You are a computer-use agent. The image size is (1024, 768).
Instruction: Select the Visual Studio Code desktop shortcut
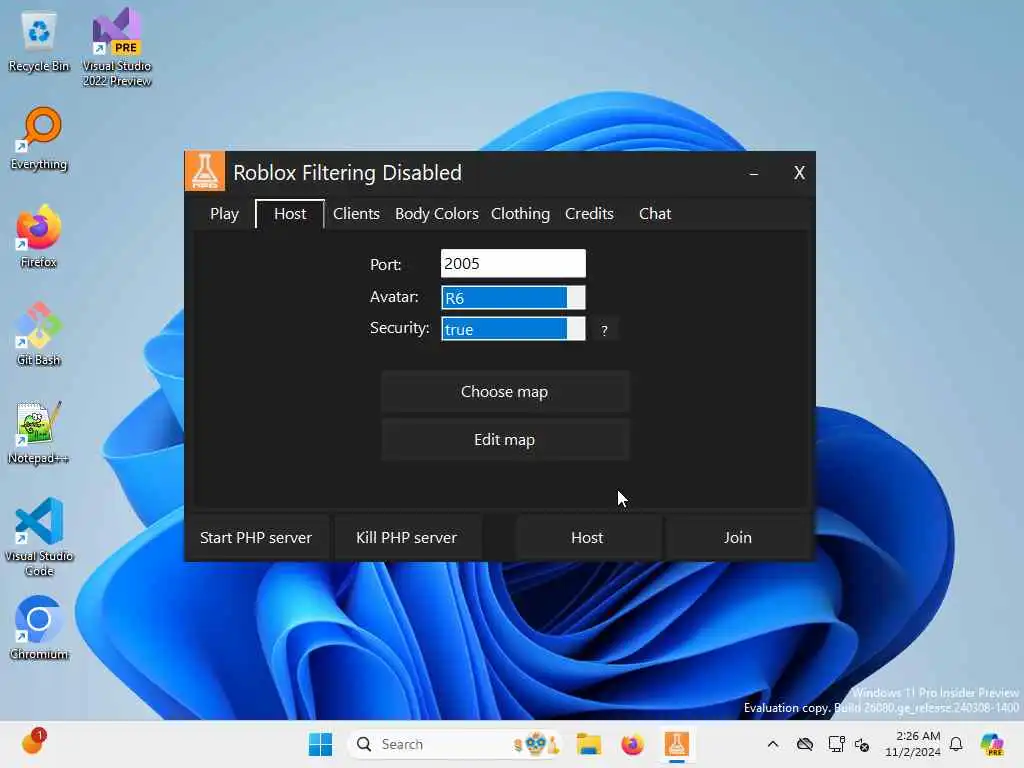pyautogui.click(x=39, y=537)
